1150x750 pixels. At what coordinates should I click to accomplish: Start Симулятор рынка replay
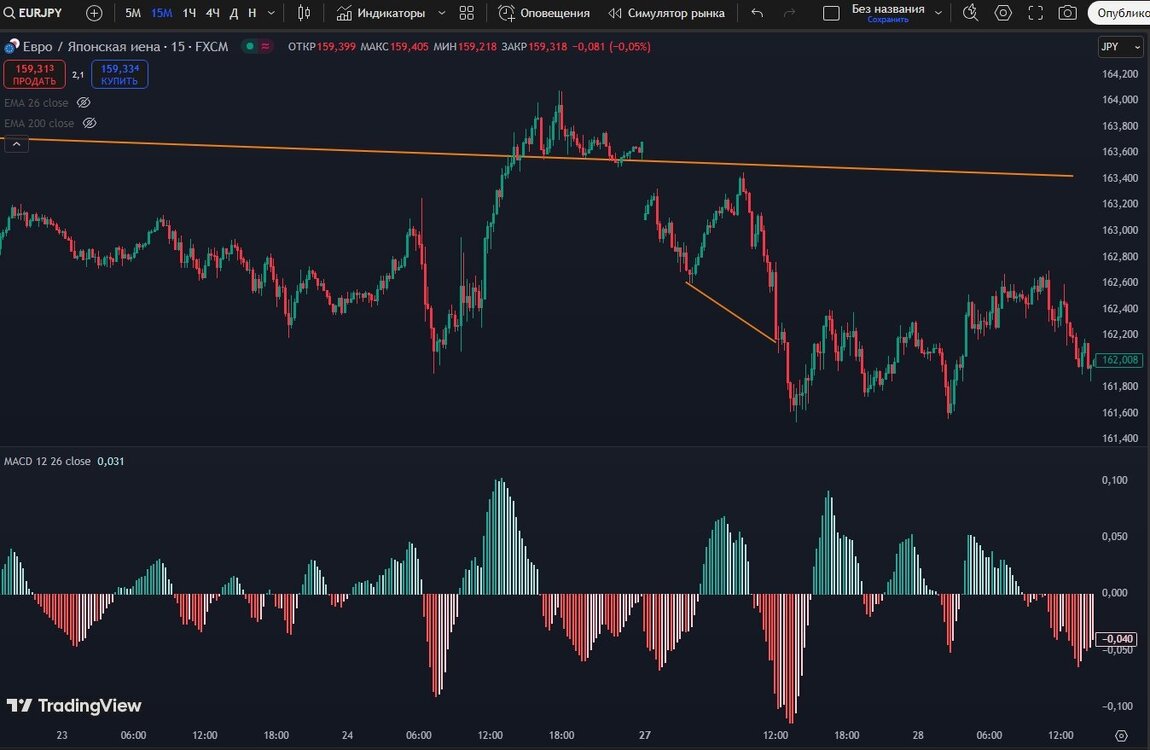tap(667, 12)
